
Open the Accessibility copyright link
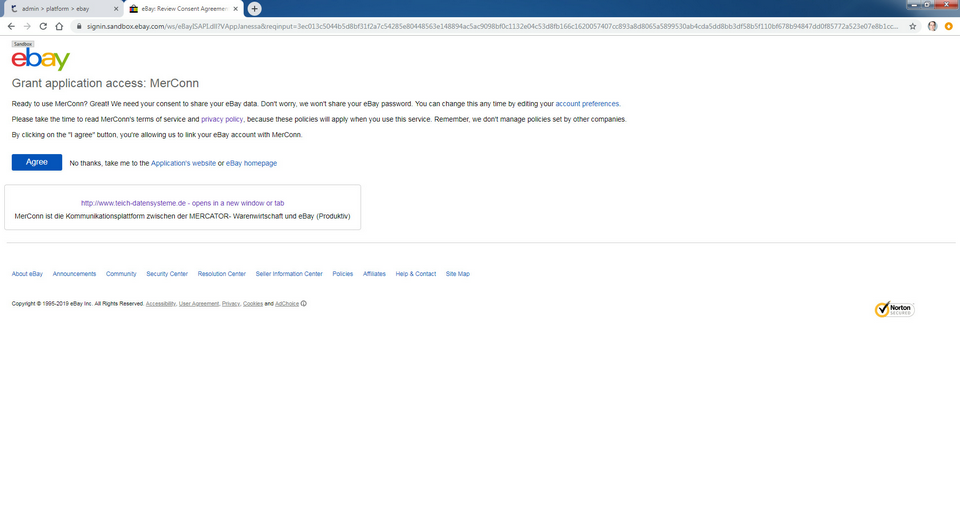click(161, 304)
